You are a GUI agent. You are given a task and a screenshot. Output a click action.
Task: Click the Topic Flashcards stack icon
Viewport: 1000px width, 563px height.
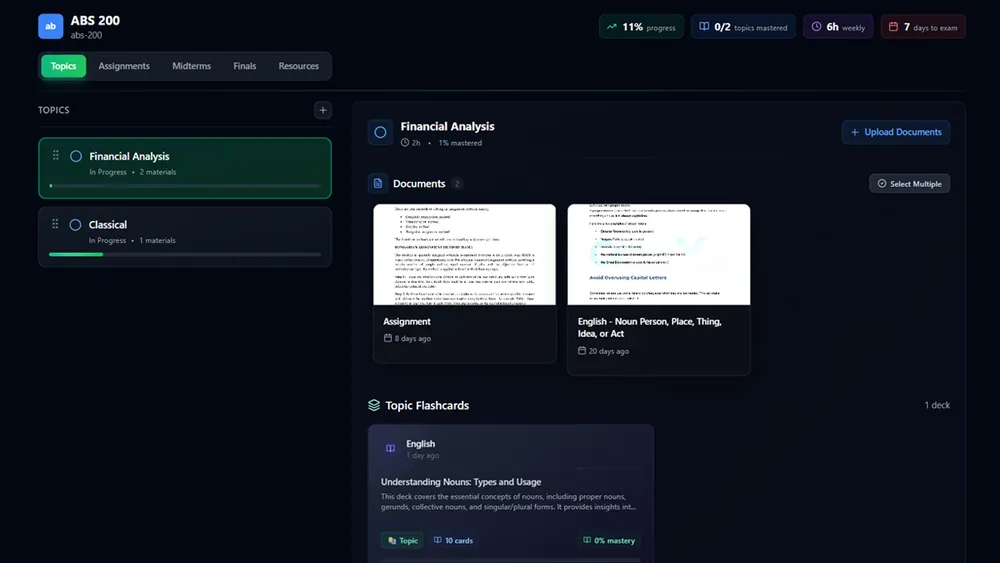point(374,405)
